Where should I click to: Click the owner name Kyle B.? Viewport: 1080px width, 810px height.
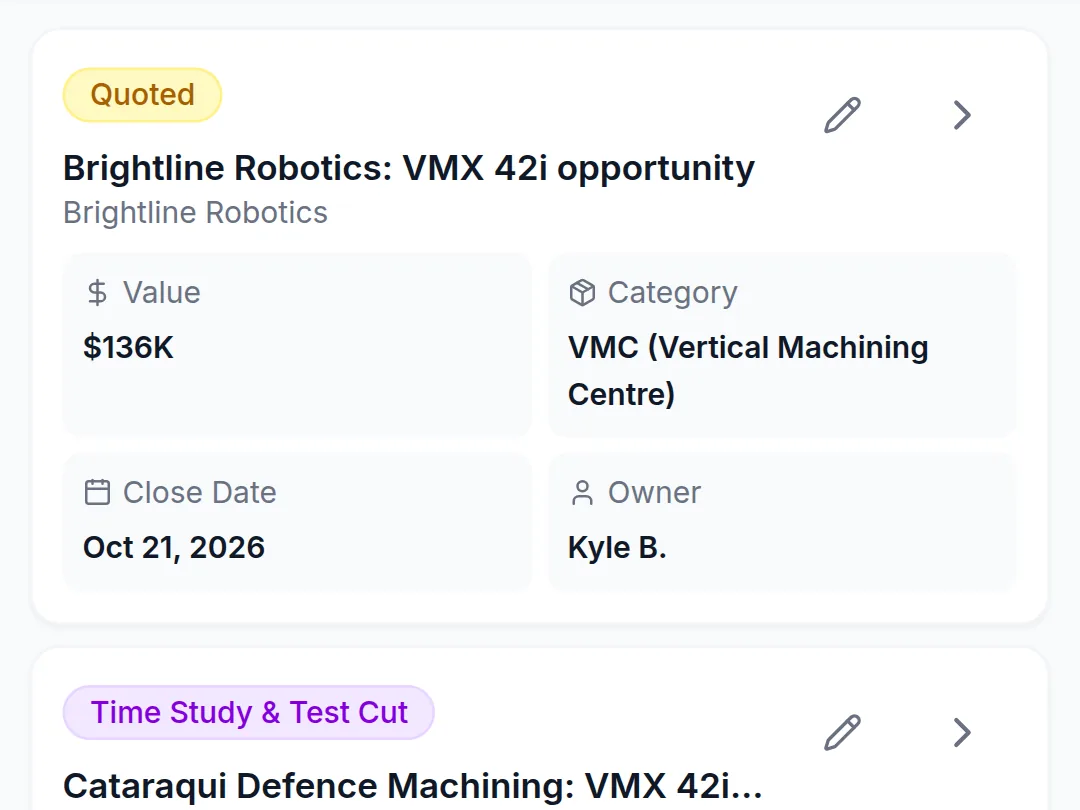click(x=617, y=548)
